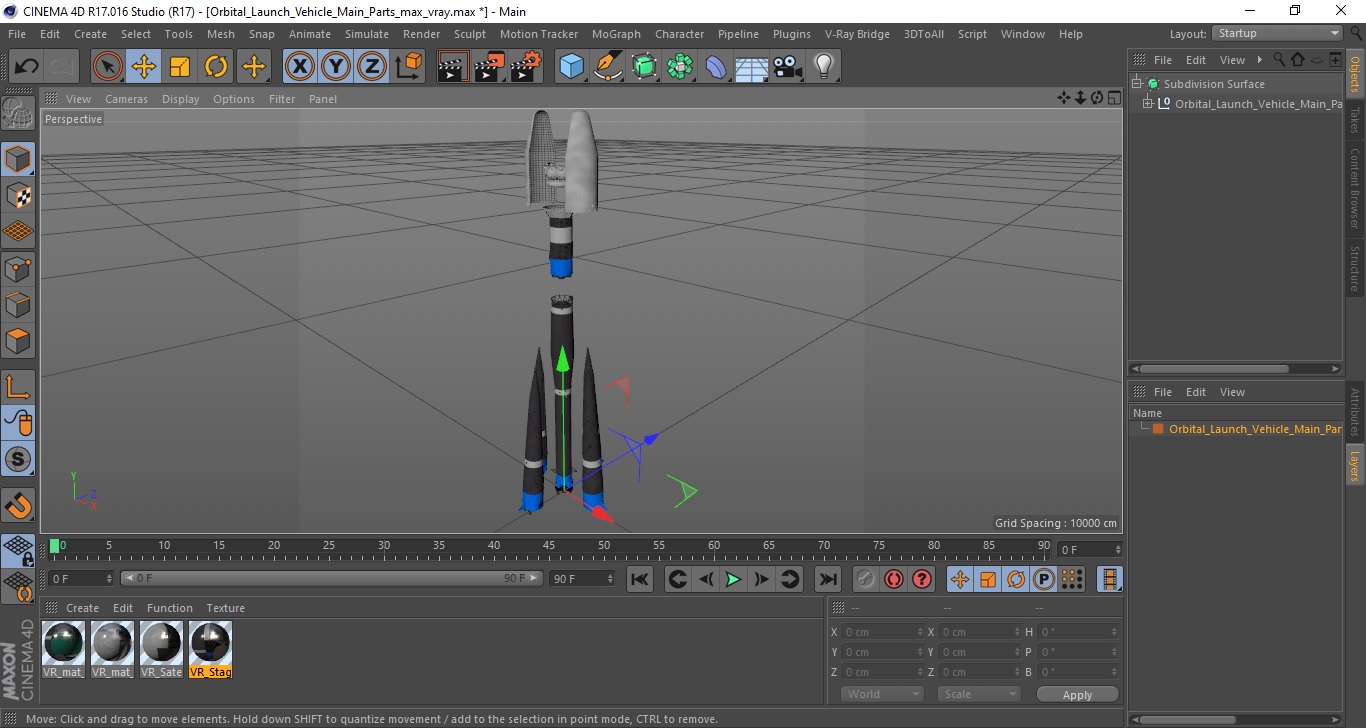Screen dimensions: 1366x728
Task: Go to end of animation
Action: click(827, 579)
